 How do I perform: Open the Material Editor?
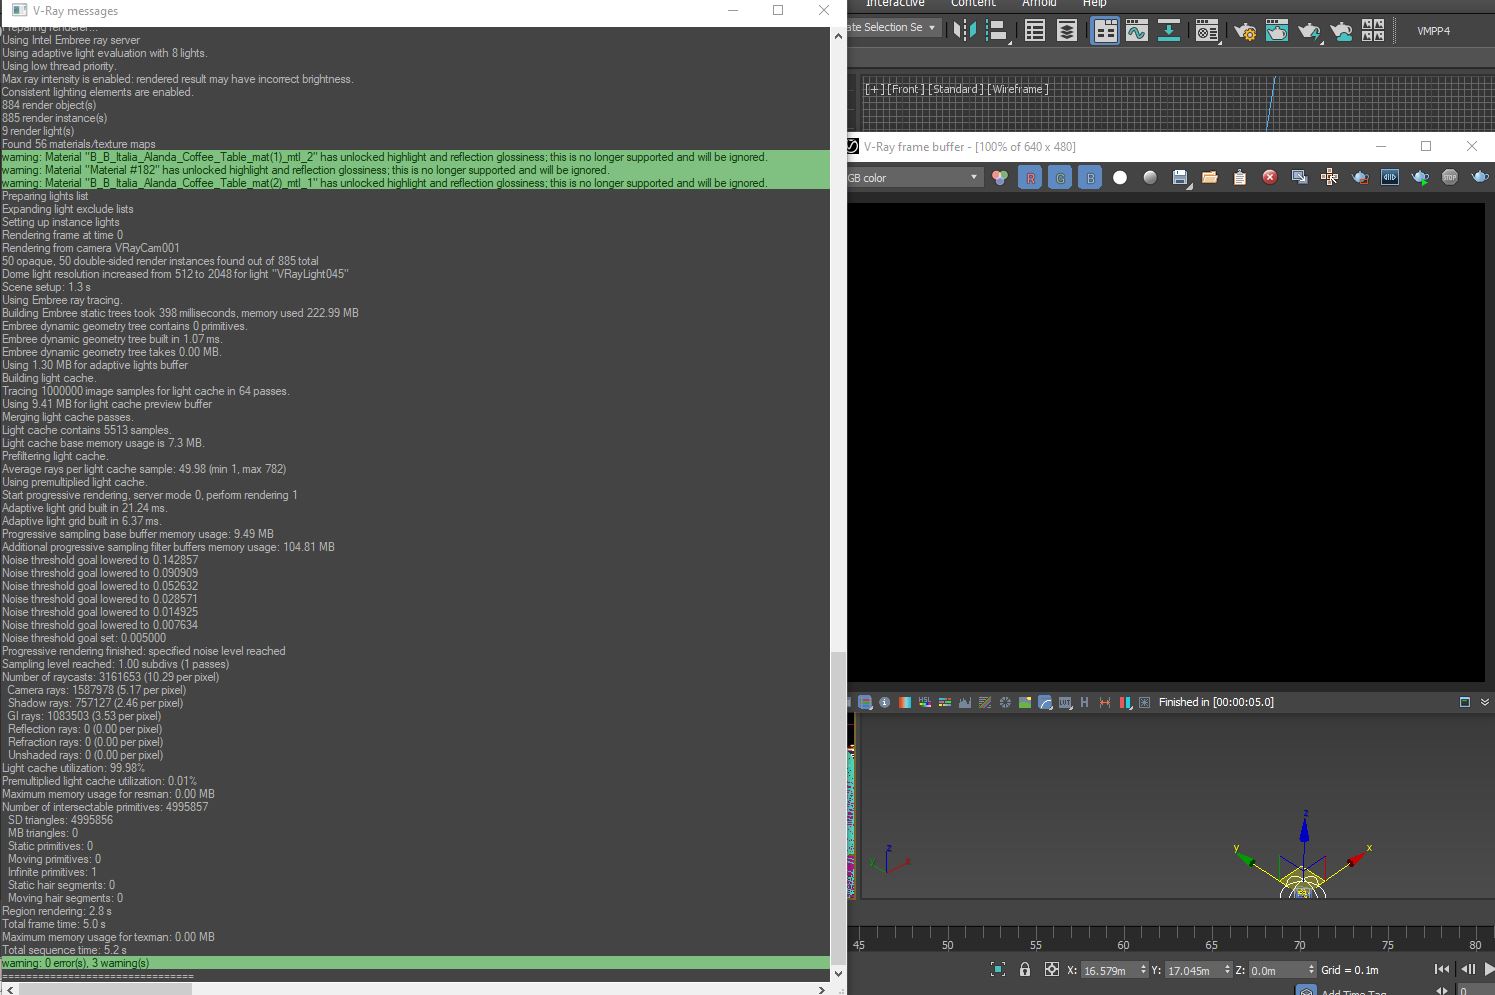(x=1207, y=31)
